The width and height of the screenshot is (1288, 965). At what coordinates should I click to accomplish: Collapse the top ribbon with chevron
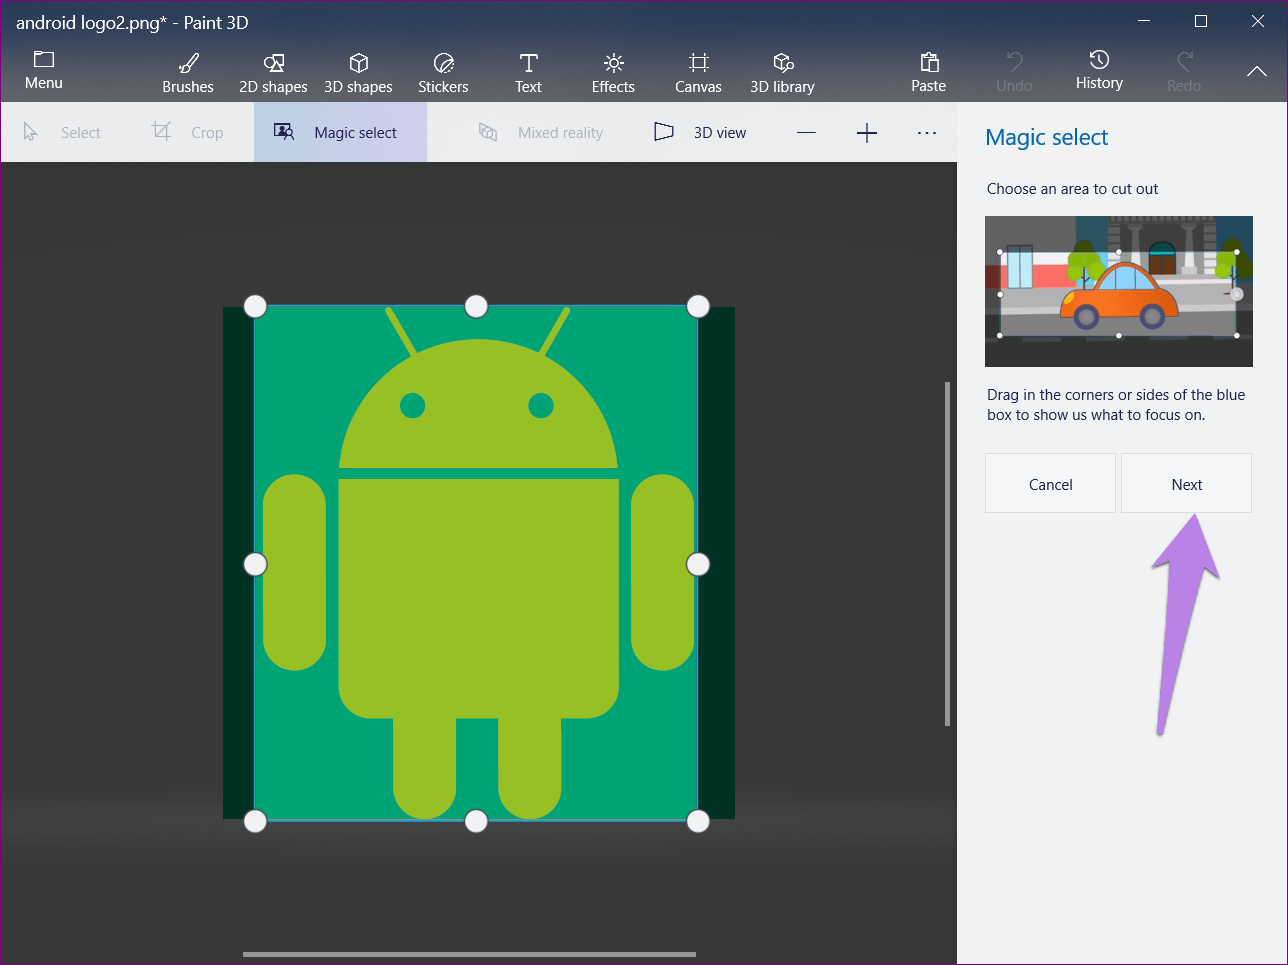[x=1256, y=72]
